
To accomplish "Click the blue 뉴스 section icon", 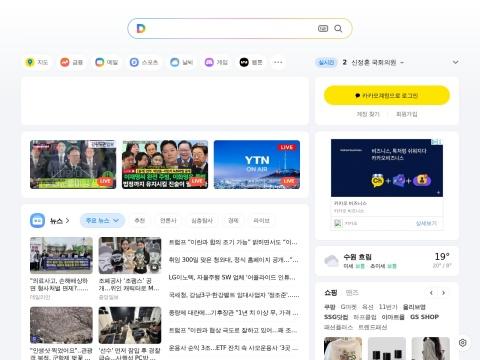I will pos(37,221).
